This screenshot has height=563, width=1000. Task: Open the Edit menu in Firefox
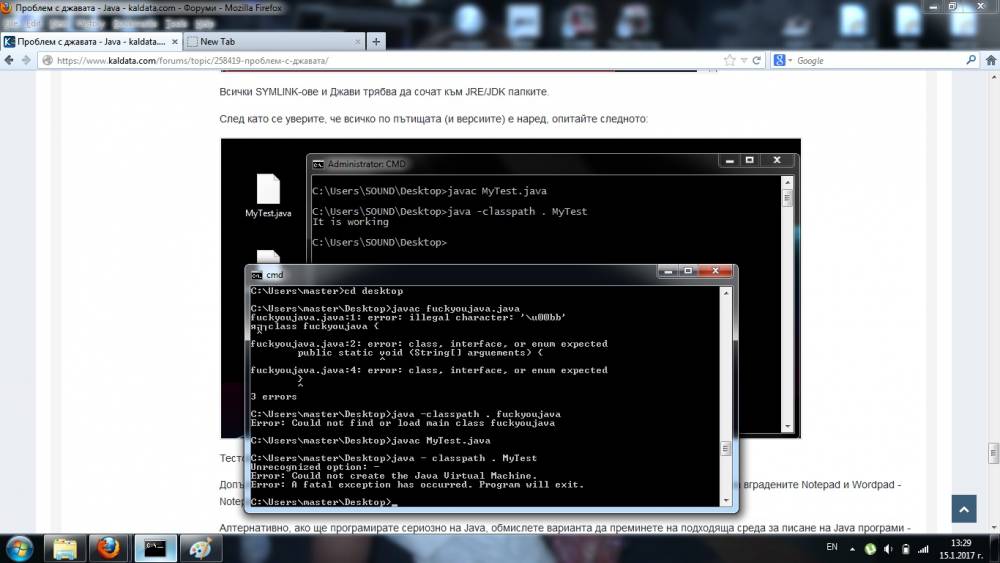click(32, 24)
